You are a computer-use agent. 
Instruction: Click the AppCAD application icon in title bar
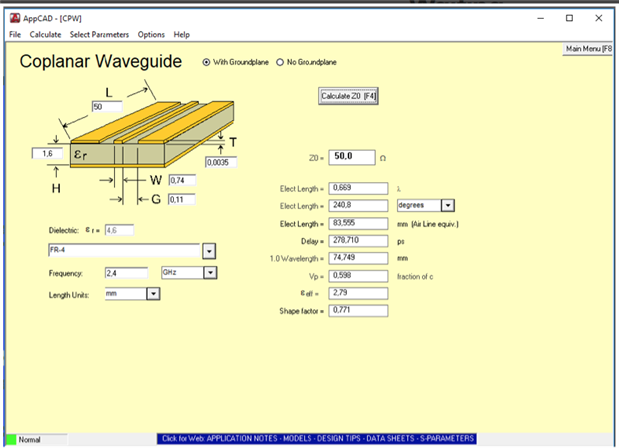pyautogui.click(x=15, y=18)
